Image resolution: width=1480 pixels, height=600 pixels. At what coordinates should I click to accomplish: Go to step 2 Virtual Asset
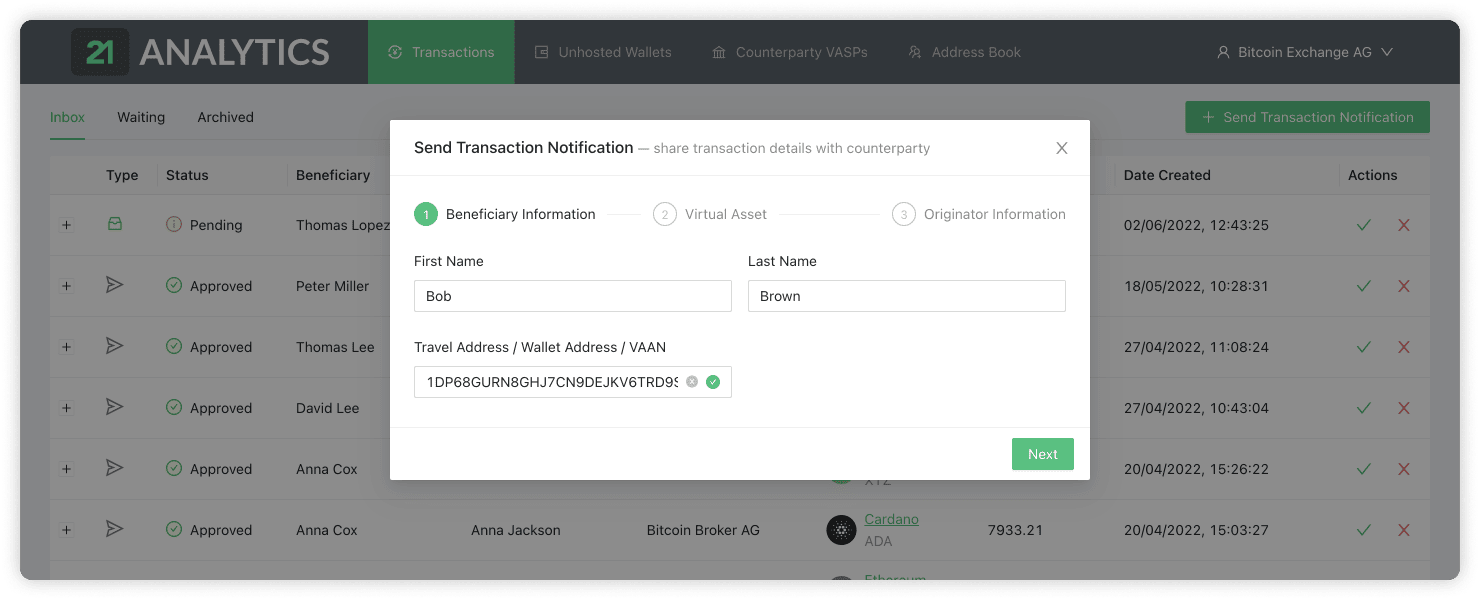click(711, 214)
